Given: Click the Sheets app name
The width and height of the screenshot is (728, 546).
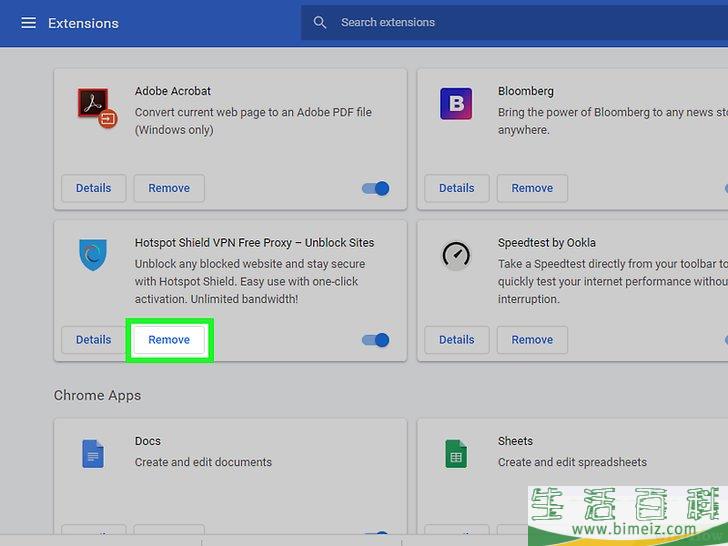Looking at the screenshot, I should coord(515,441).
